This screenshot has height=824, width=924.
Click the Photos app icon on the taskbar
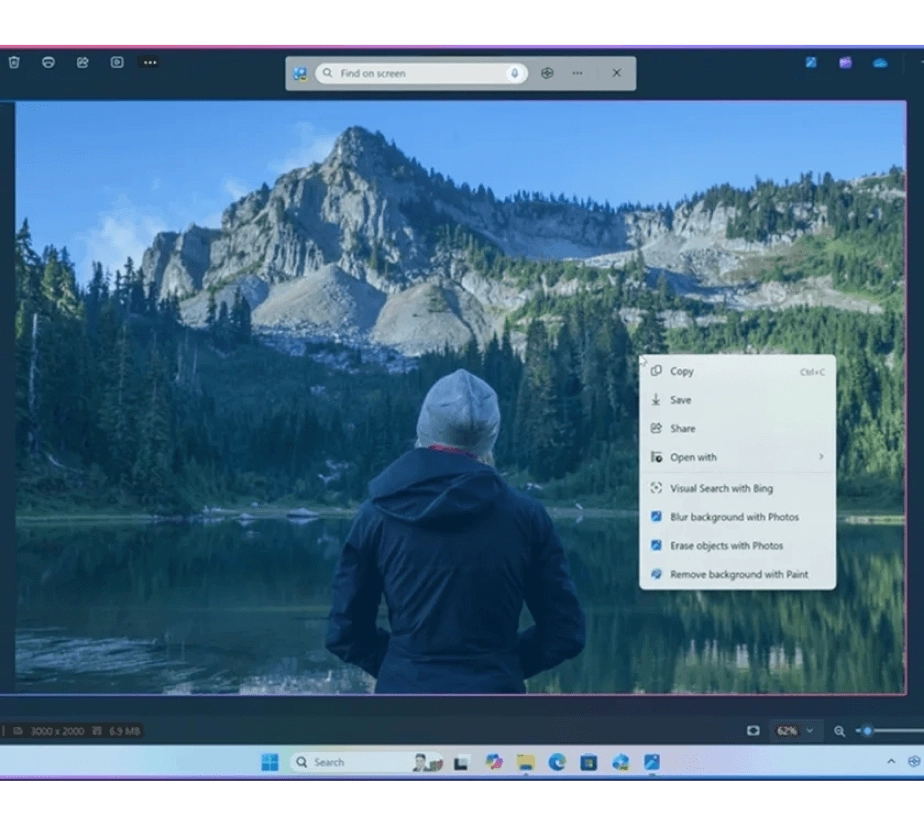tap(652, 762)
